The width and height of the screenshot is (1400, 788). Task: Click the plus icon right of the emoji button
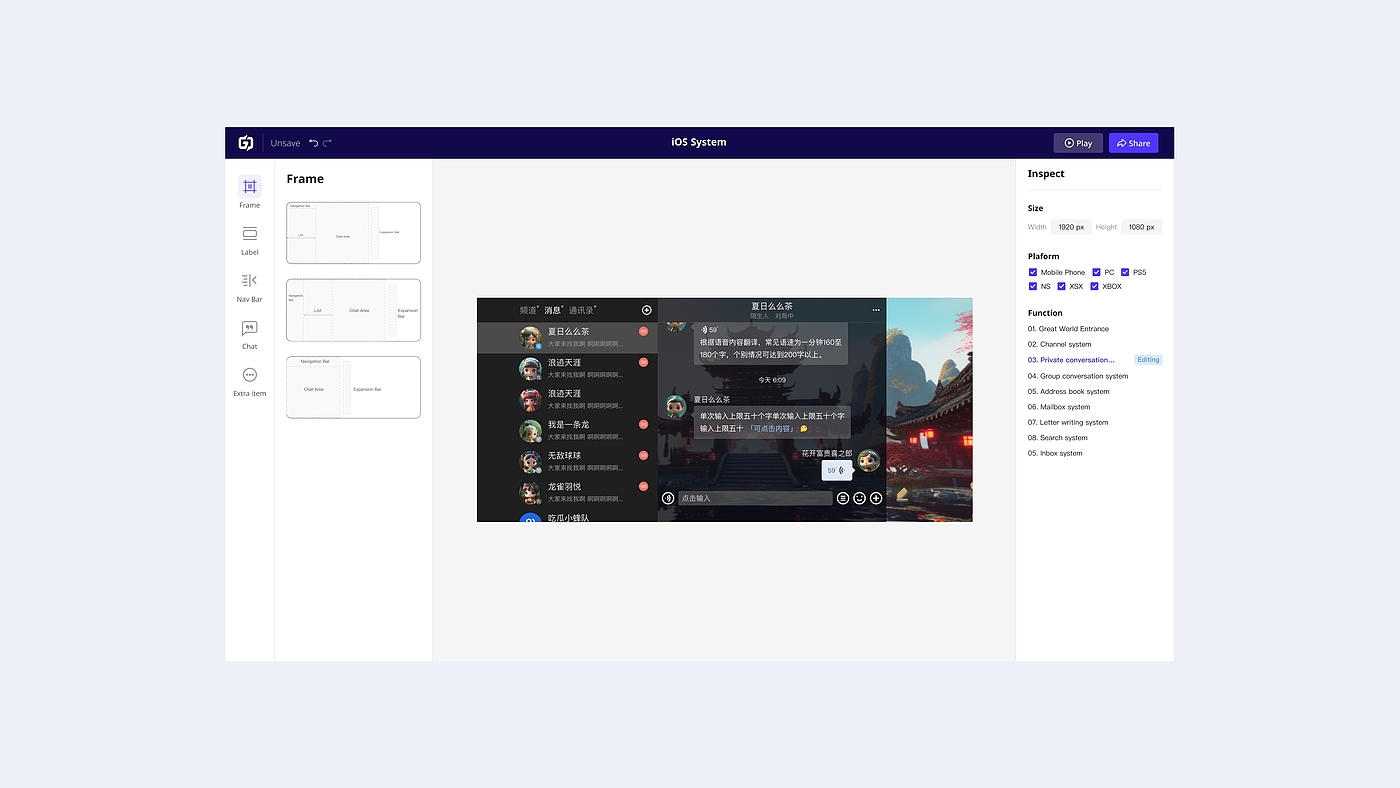point(876,498)
